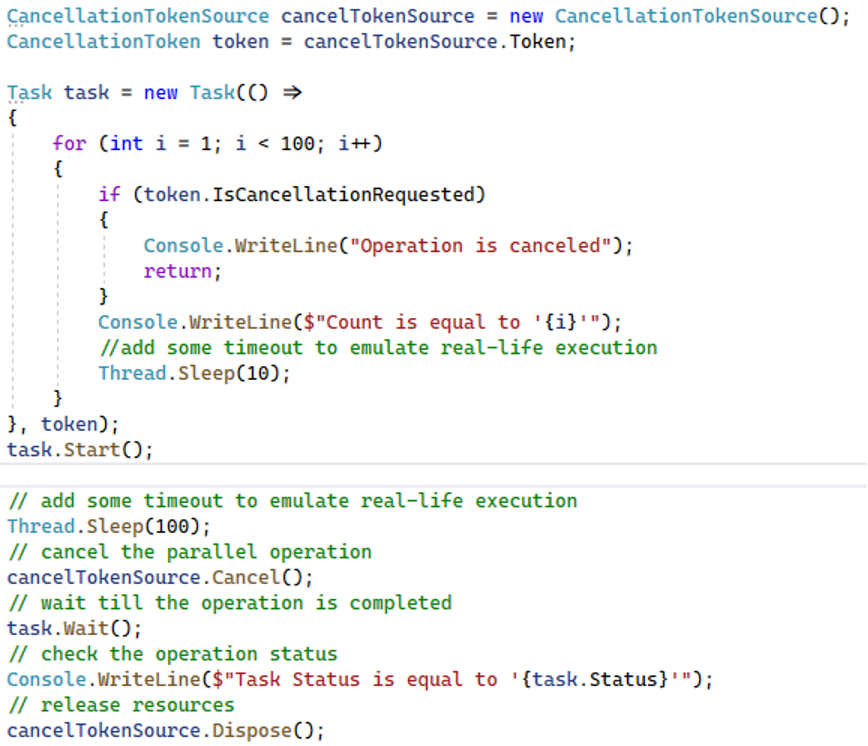Click the for keyword of the loop

(x=69, y=143)
